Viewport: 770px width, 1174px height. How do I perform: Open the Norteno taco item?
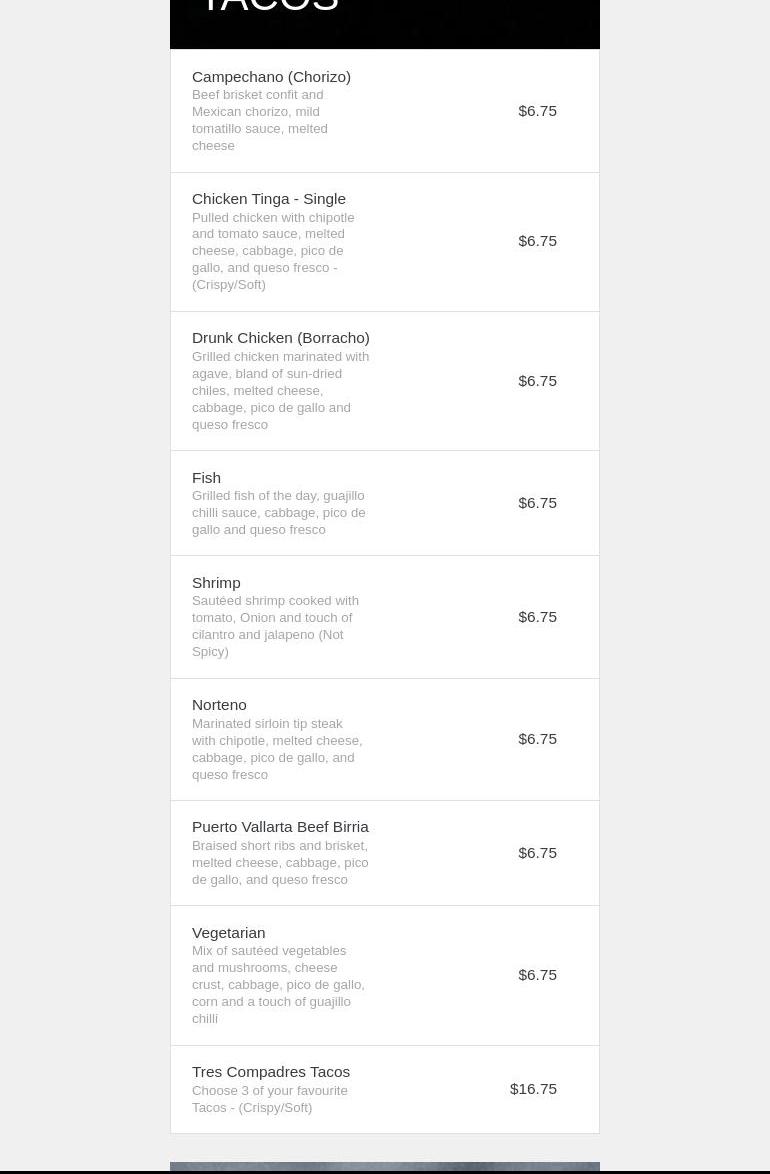pos(219,705)
